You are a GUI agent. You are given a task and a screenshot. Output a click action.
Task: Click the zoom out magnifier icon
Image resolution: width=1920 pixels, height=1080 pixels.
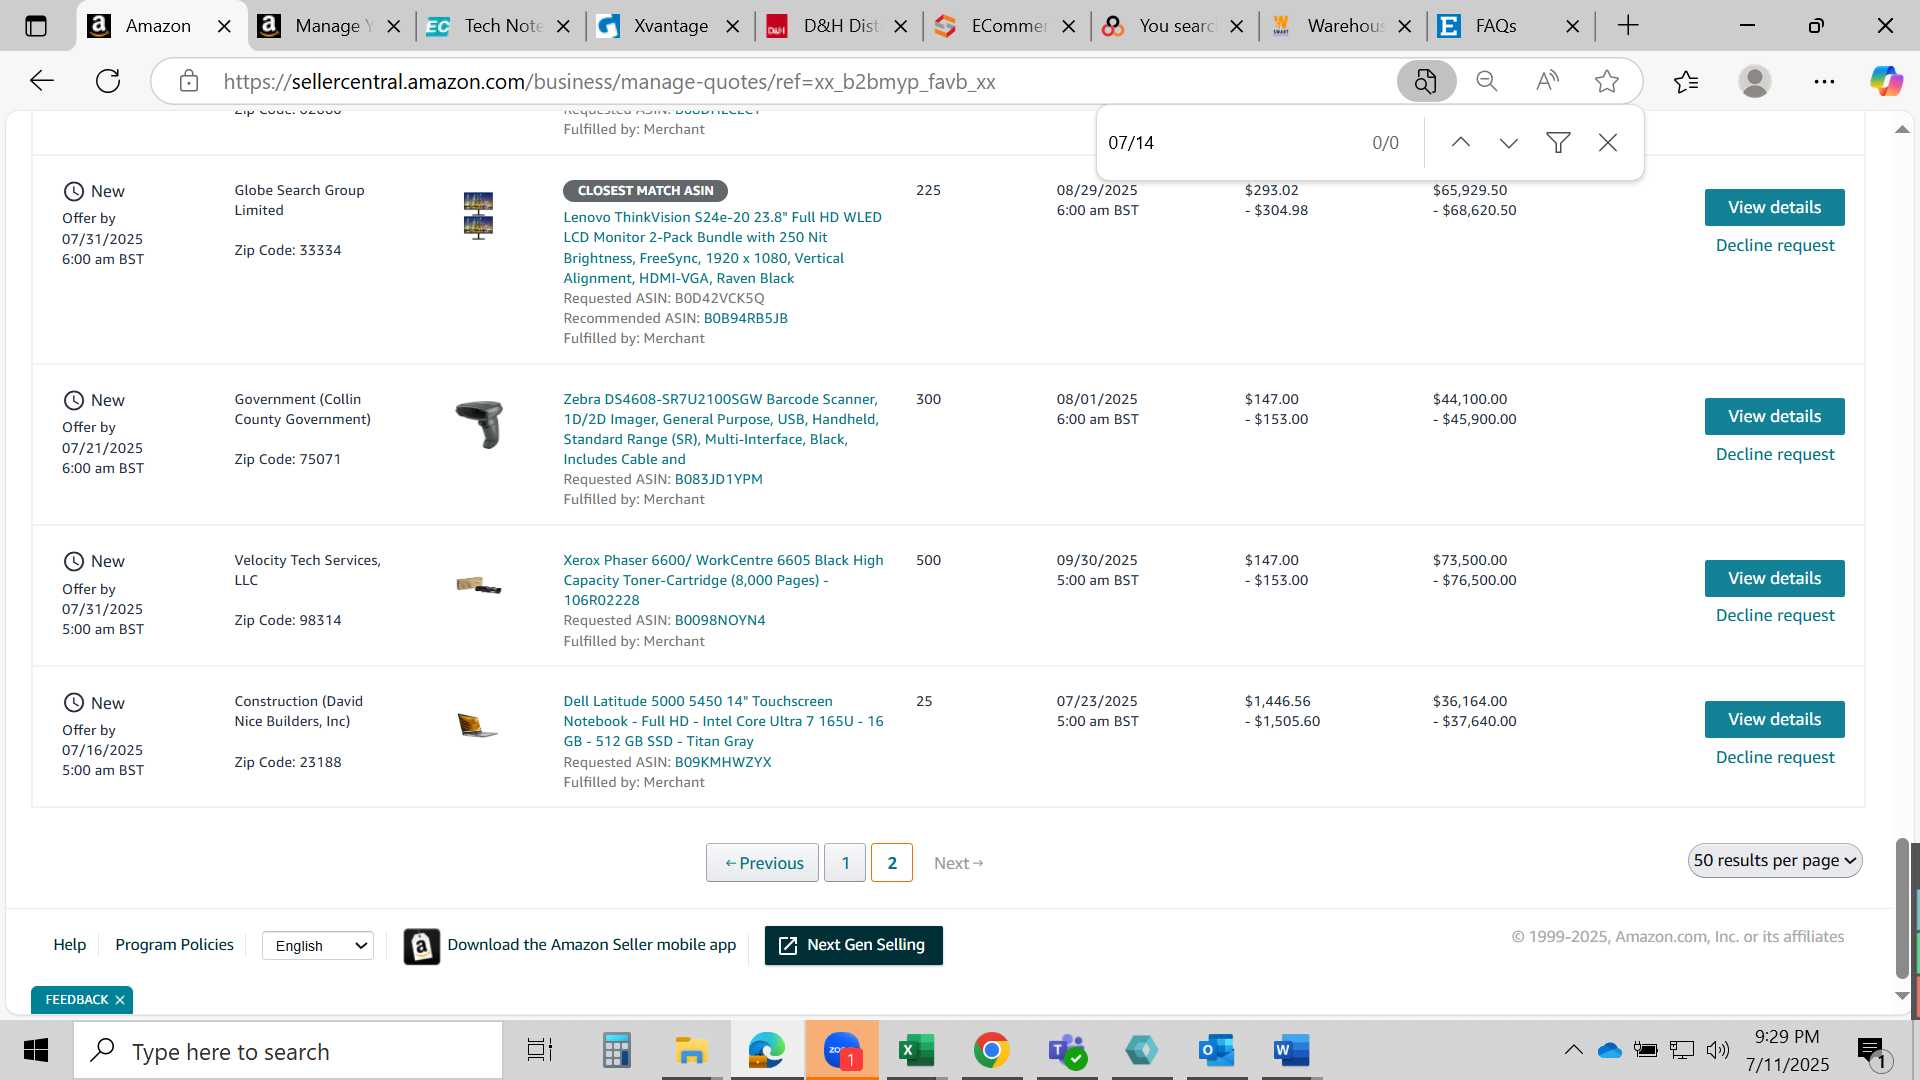(1487, 81)
